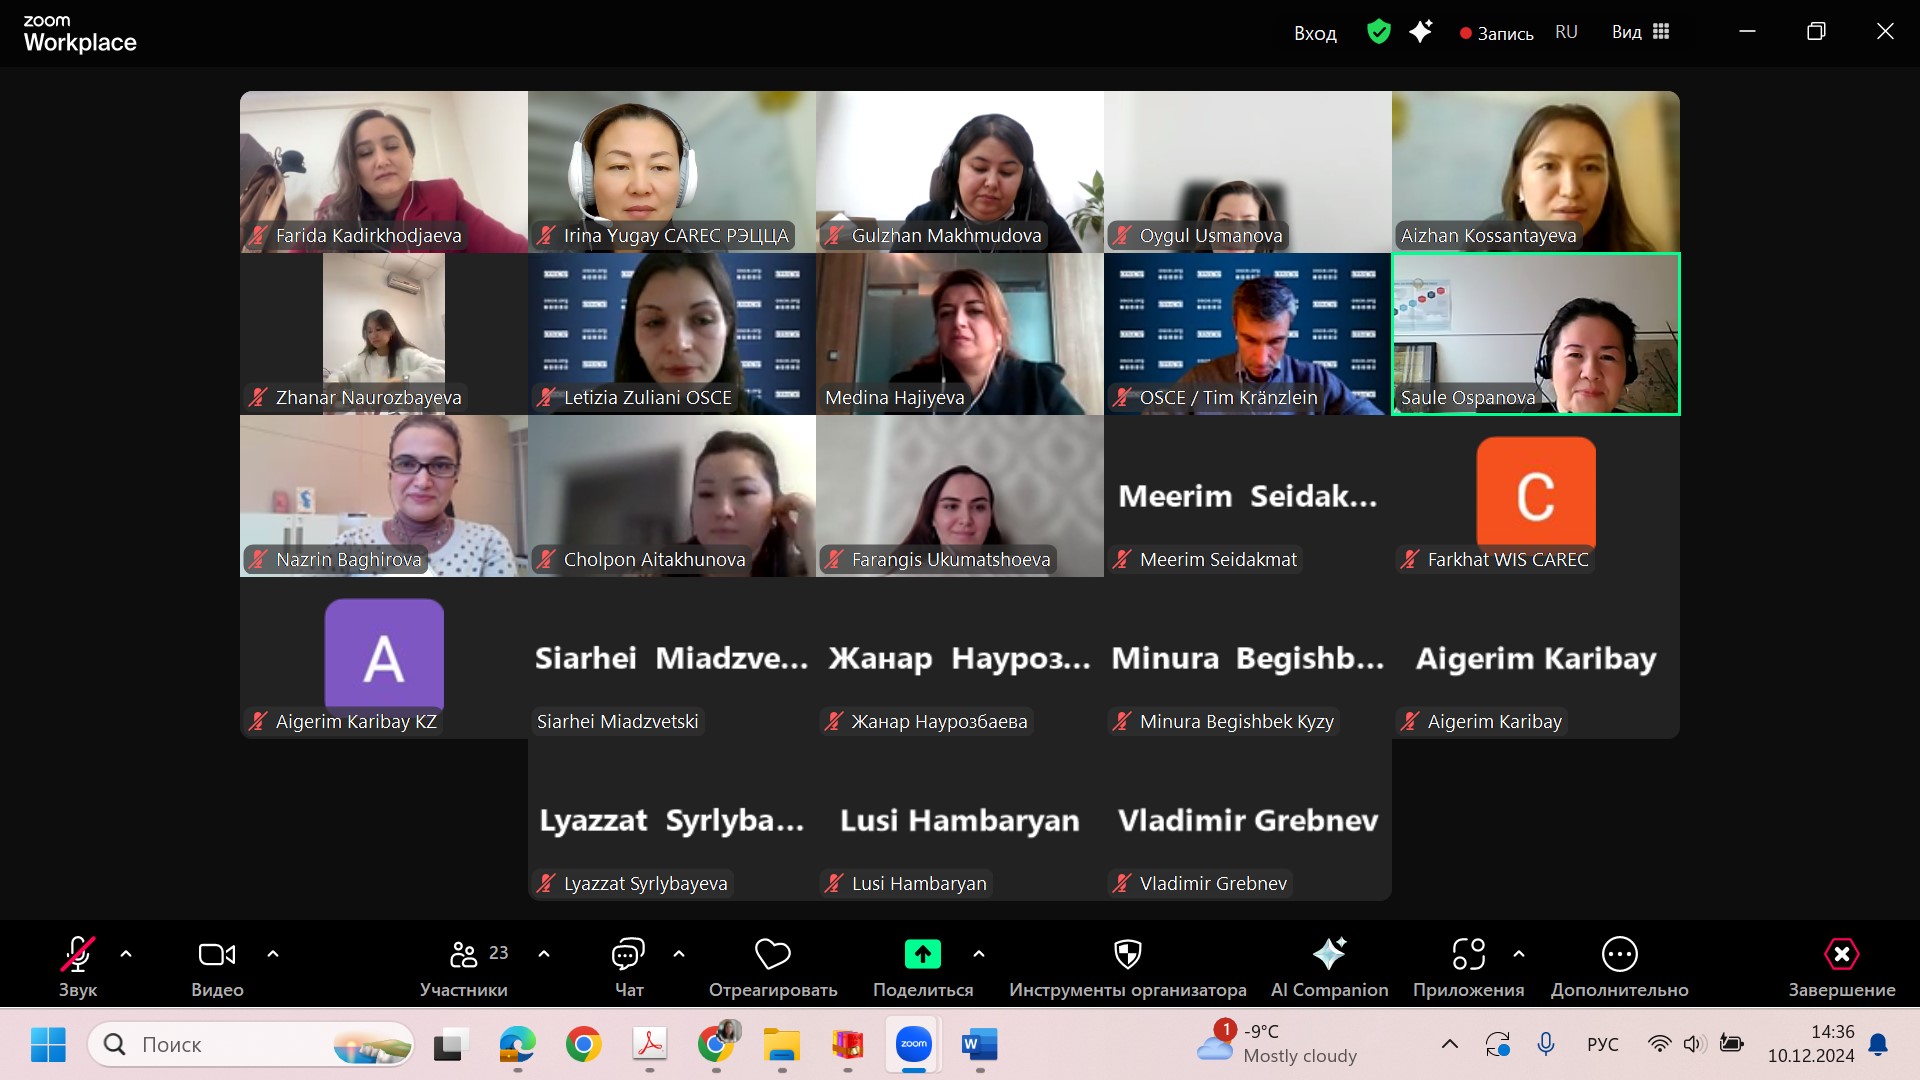This screenshot has height=1080, width=1920.
Task: Launch AI Companion in toolbar
Action: coord(1329,955)
